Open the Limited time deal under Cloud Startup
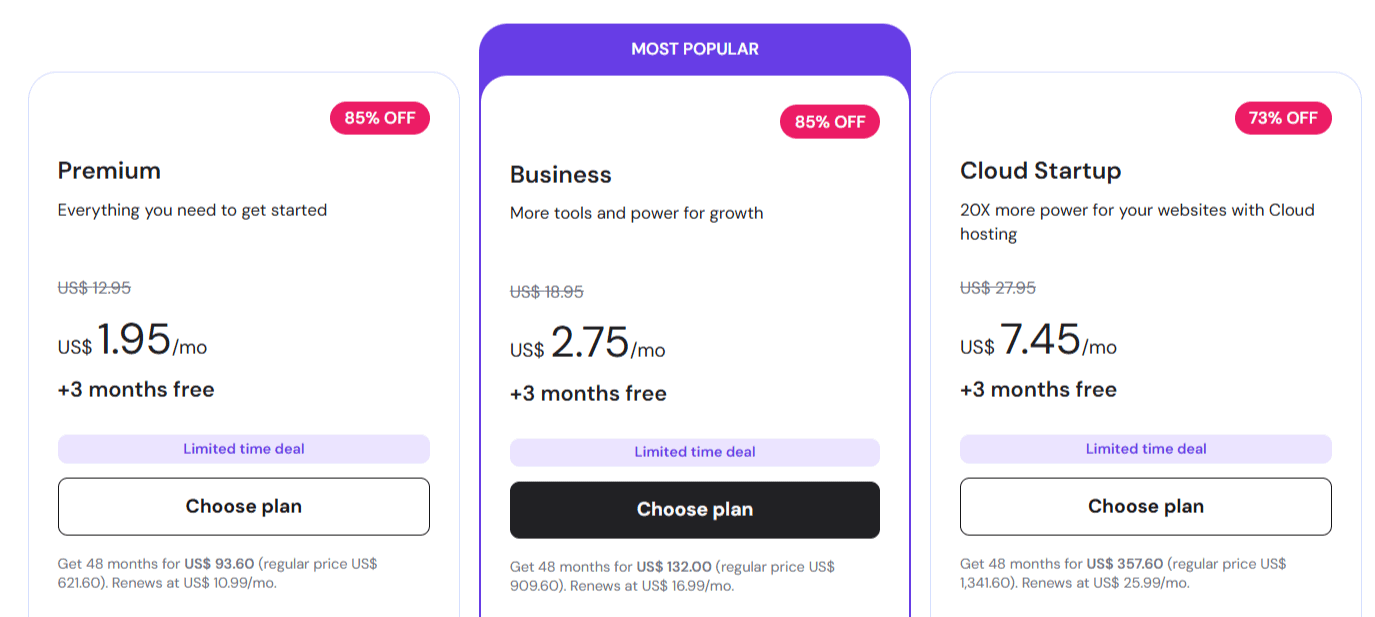Image resolution: width=1375 pixels, height=617 pixels. coord(1145,448)
